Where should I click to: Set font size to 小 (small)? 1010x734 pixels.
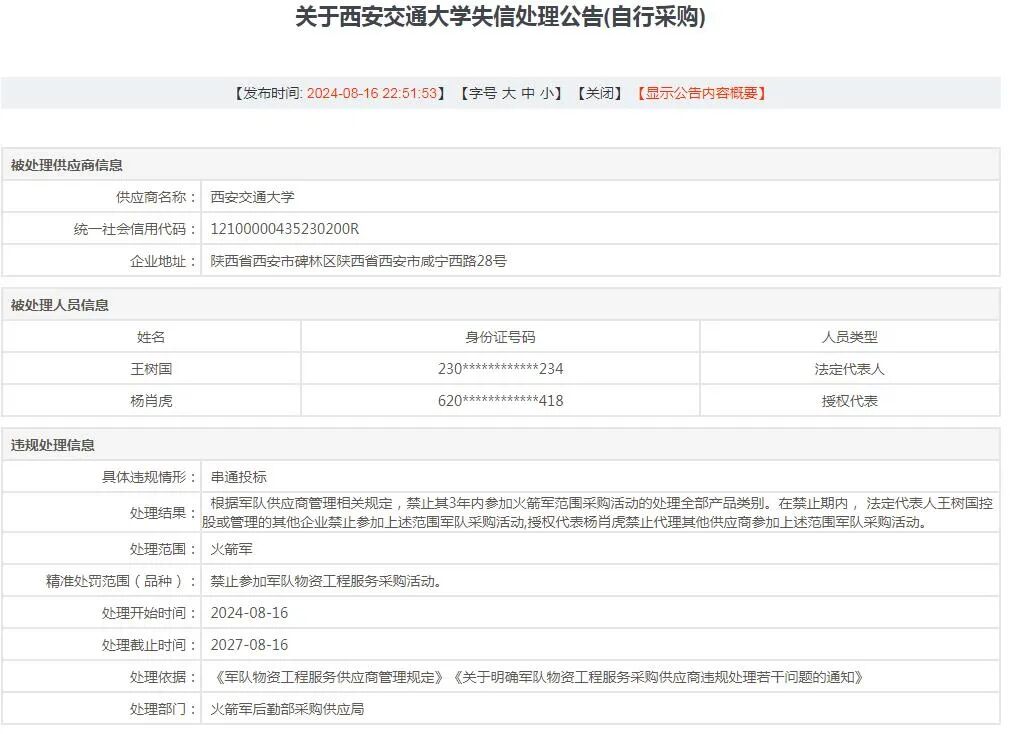coord(547,93)
